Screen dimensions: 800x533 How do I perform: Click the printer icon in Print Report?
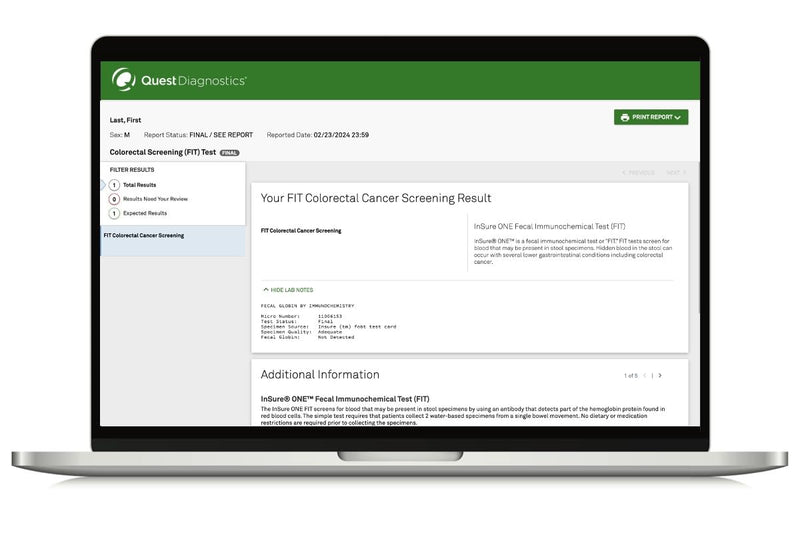[625, 117]
